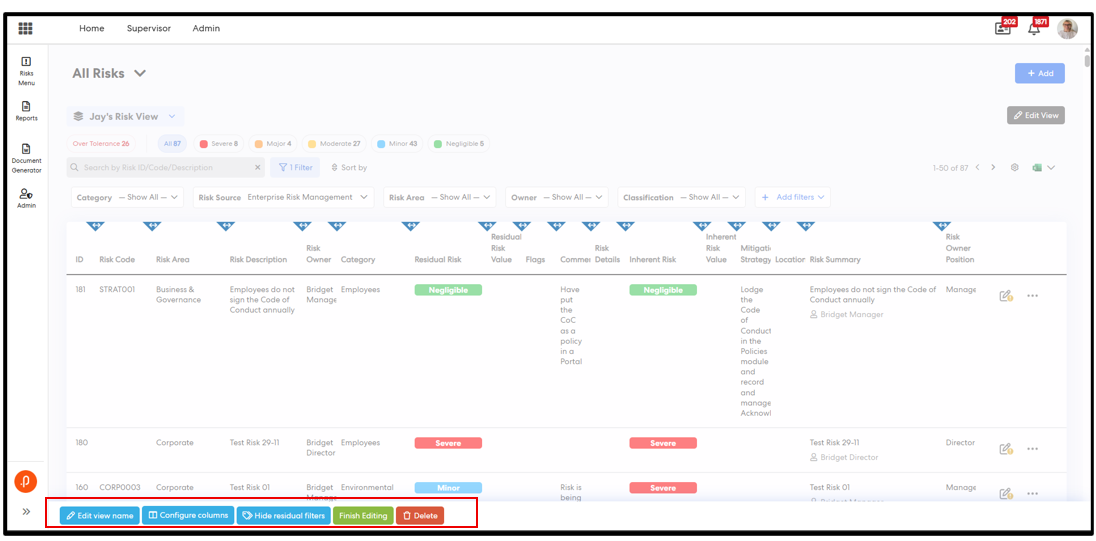Open Document Generator in the sidebar
This screenshot has width=1096, height=541.
[26, 157]
